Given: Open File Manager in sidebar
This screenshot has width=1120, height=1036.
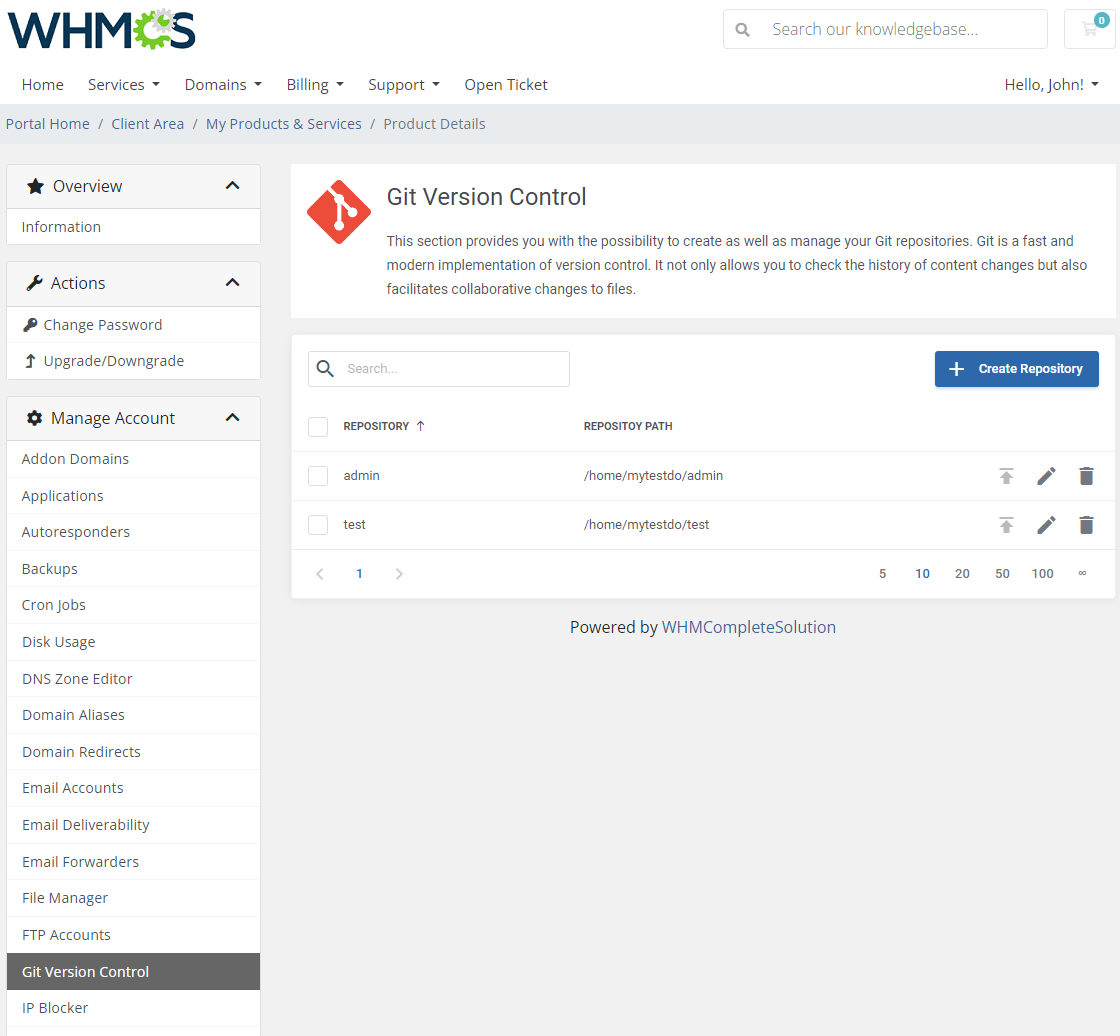Looking at the screenshot, I should [x=134, y=898].
